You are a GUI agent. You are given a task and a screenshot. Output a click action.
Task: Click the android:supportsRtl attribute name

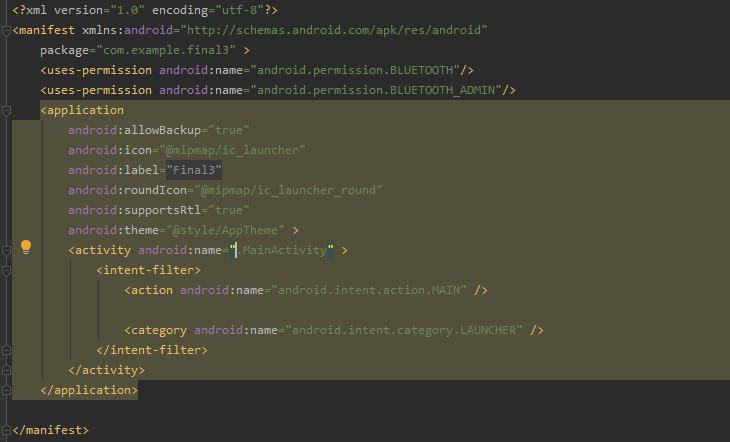point(135,210)
